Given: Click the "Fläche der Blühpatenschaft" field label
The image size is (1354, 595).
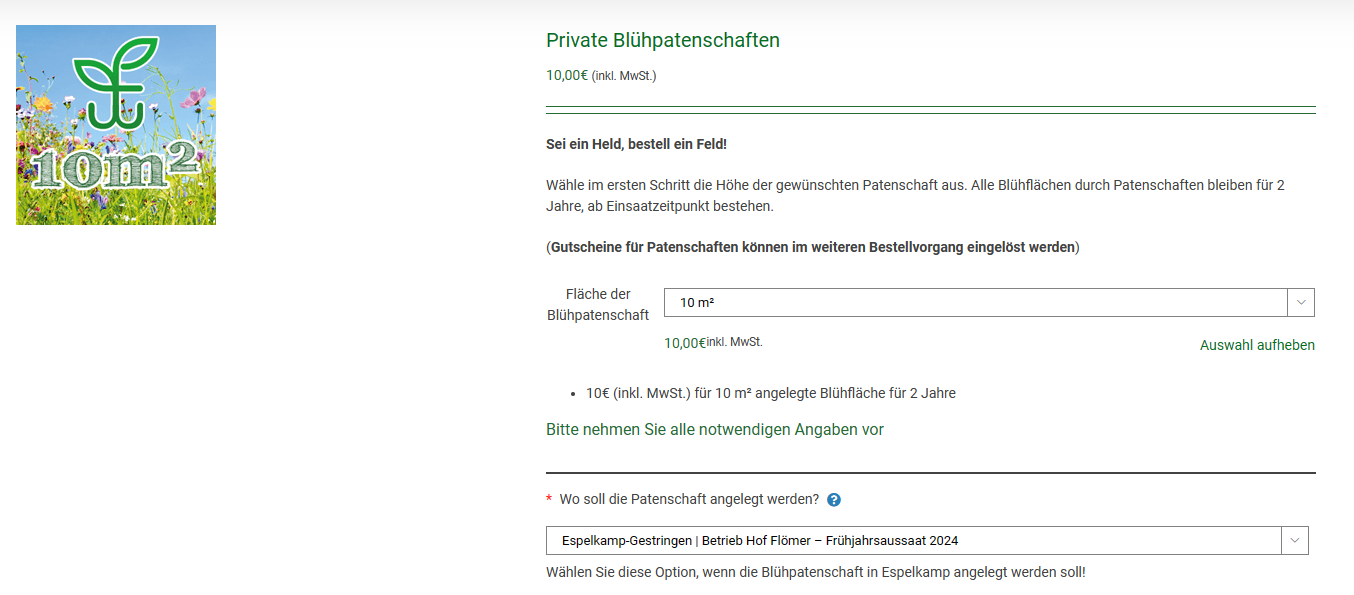Looking at the screenshot, I should (598, 304).
